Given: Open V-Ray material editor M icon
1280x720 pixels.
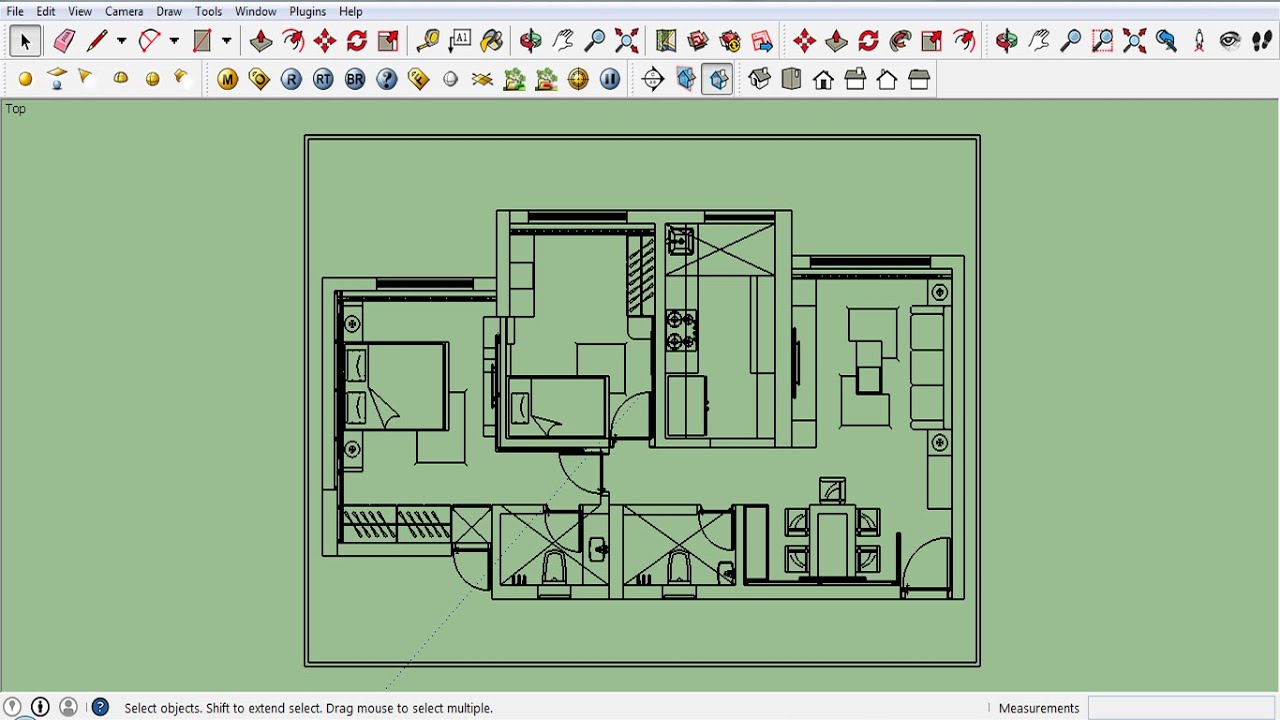Looking at the screenshot, I should point(227,80).
